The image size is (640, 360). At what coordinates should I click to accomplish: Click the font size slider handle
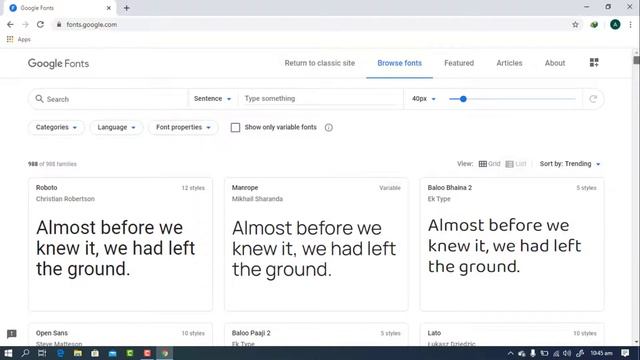click(x=463, y=99)
